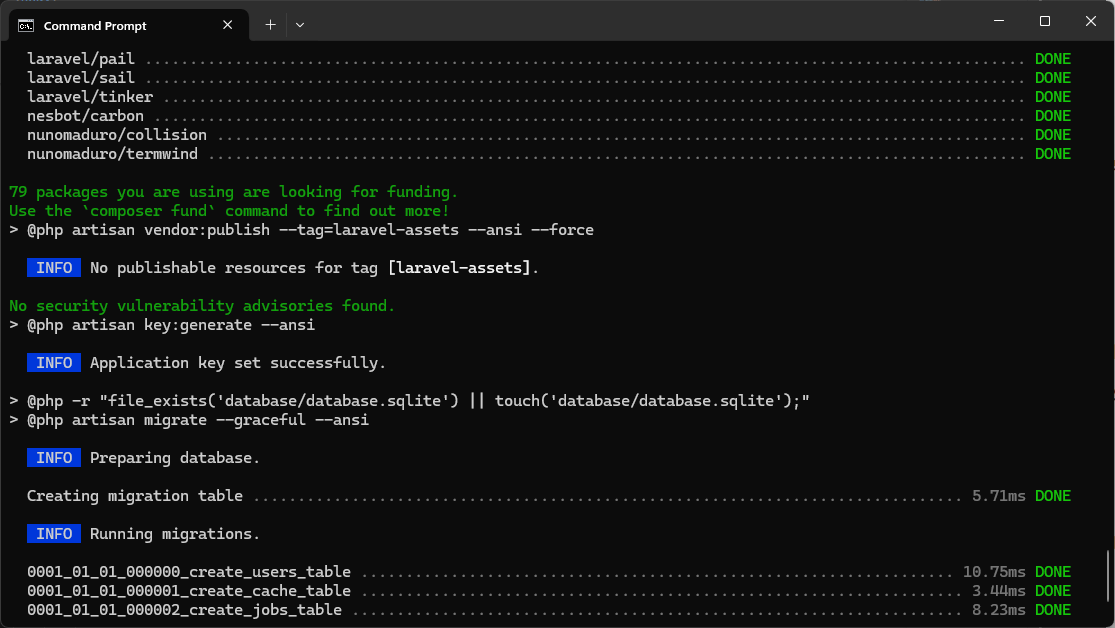The width and height of the screenshot is (1115, 628).
Task: Click DONE next to nunomaduro/termwind
Action: [x=1052, y=154]
